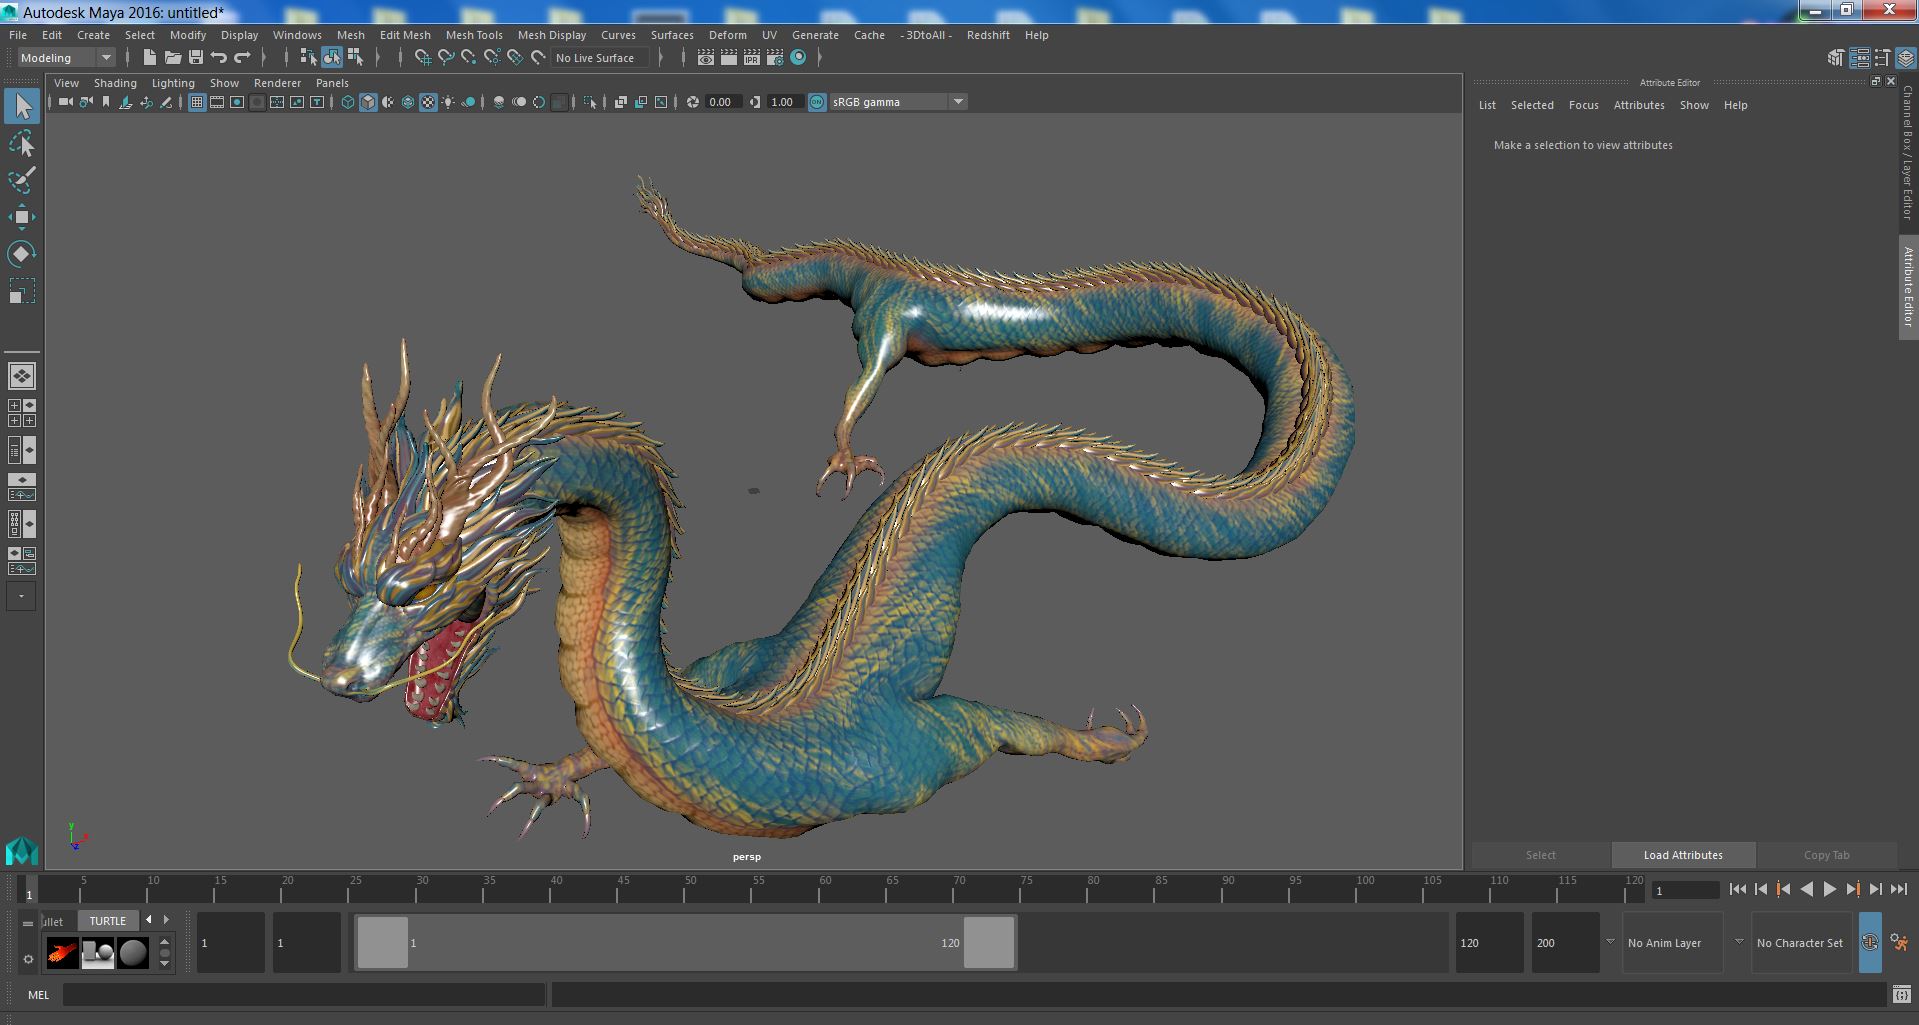Image resolution: width=1919 pixels, height=1025 pixels.
Task: Select by object type mode
Action: [331, 58]
